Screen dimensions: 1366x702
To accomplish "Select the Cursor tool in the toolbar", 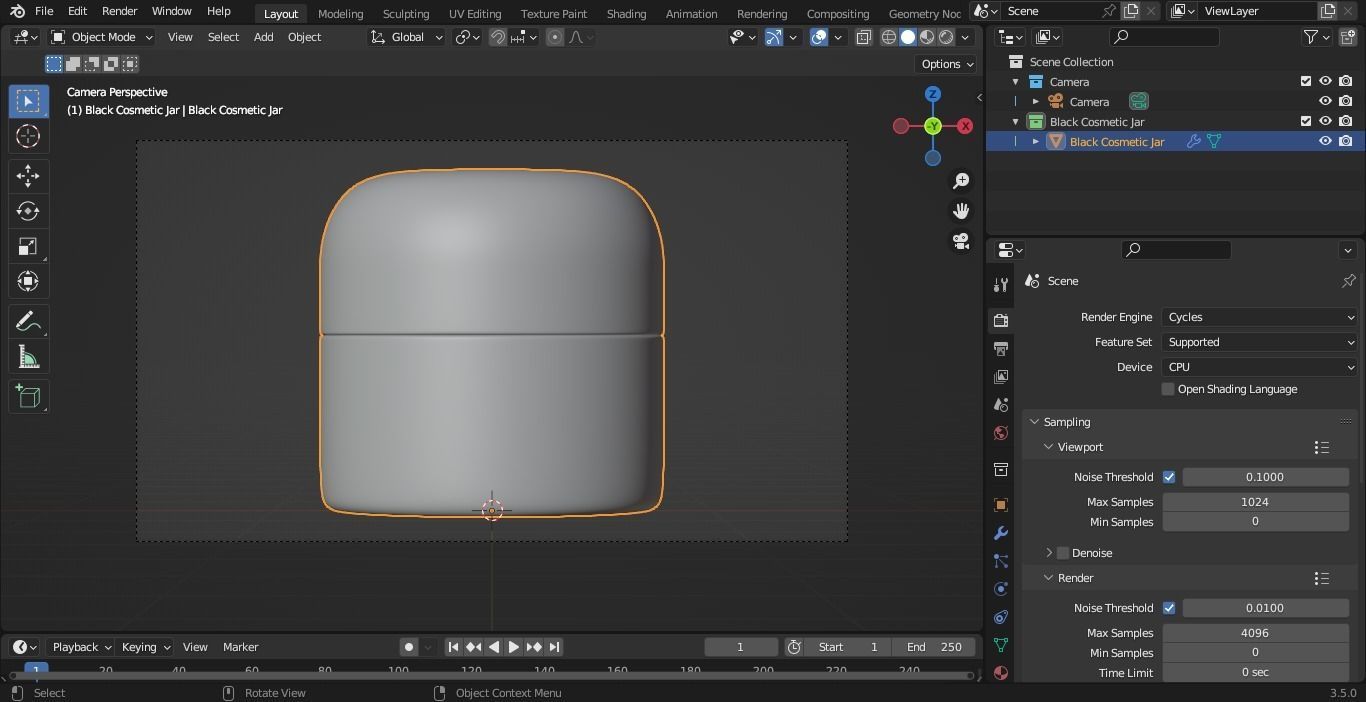I will coord(28,136).
